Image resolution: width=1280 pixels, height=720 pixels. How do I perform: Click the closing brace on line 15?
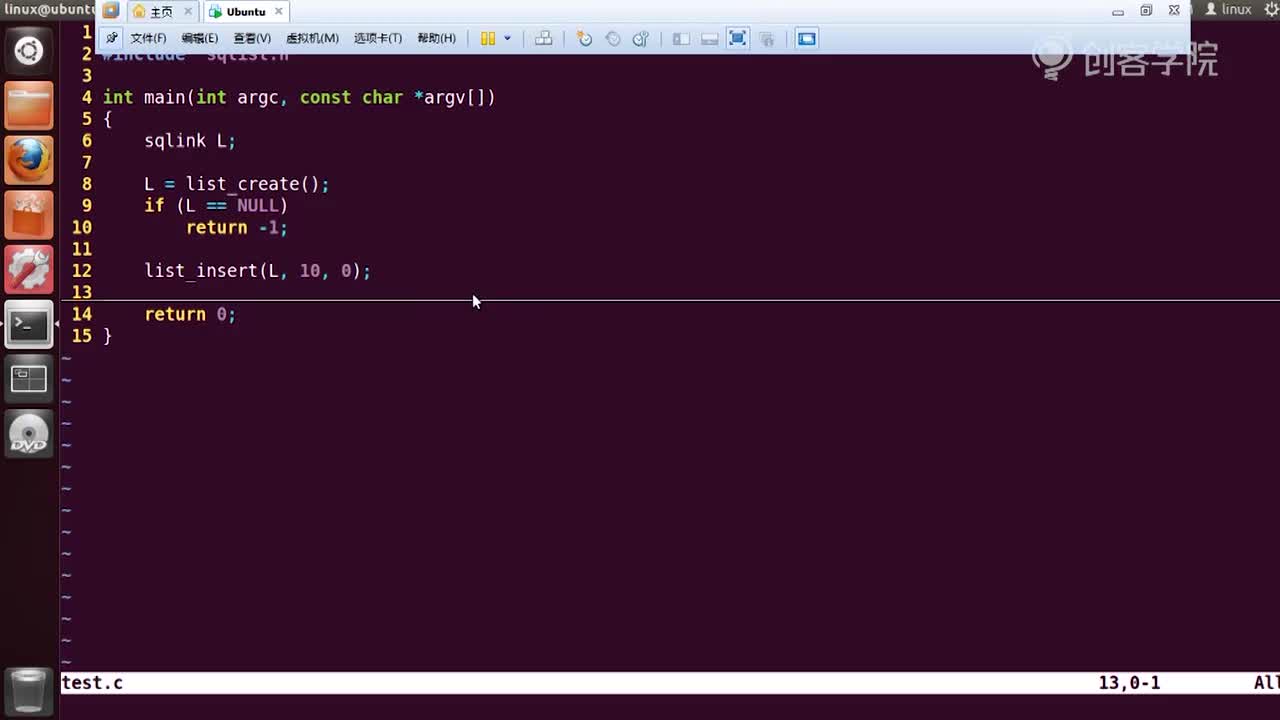coord(108,336)
